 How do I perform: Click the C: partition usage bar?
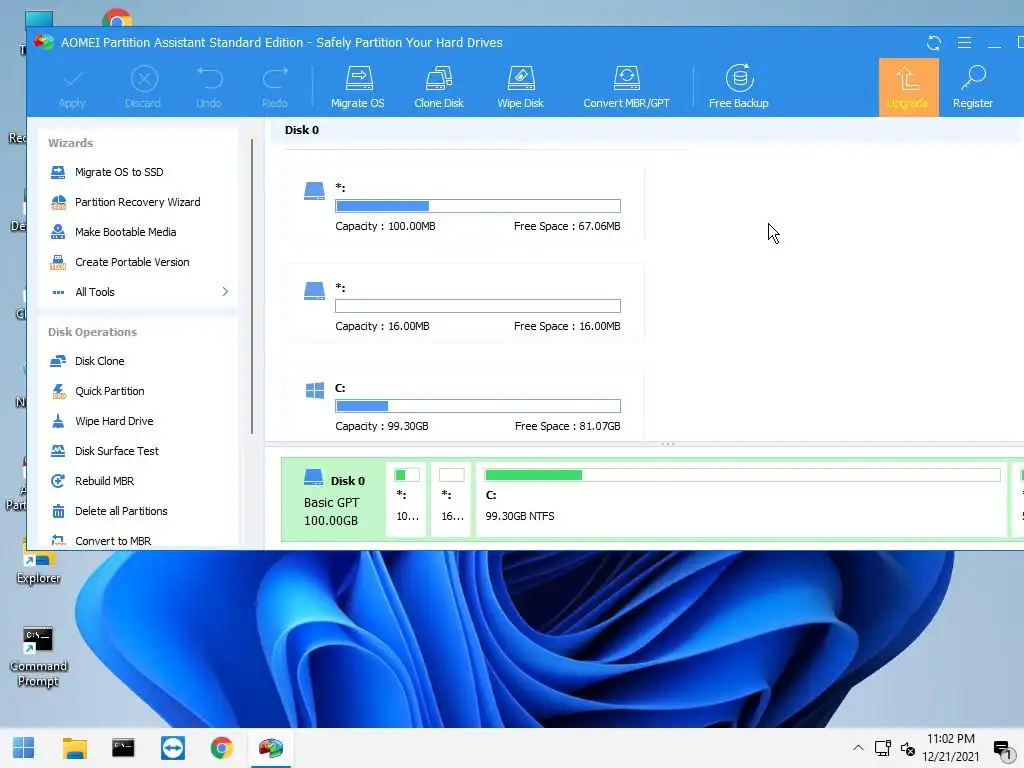(x=478, y=406)
